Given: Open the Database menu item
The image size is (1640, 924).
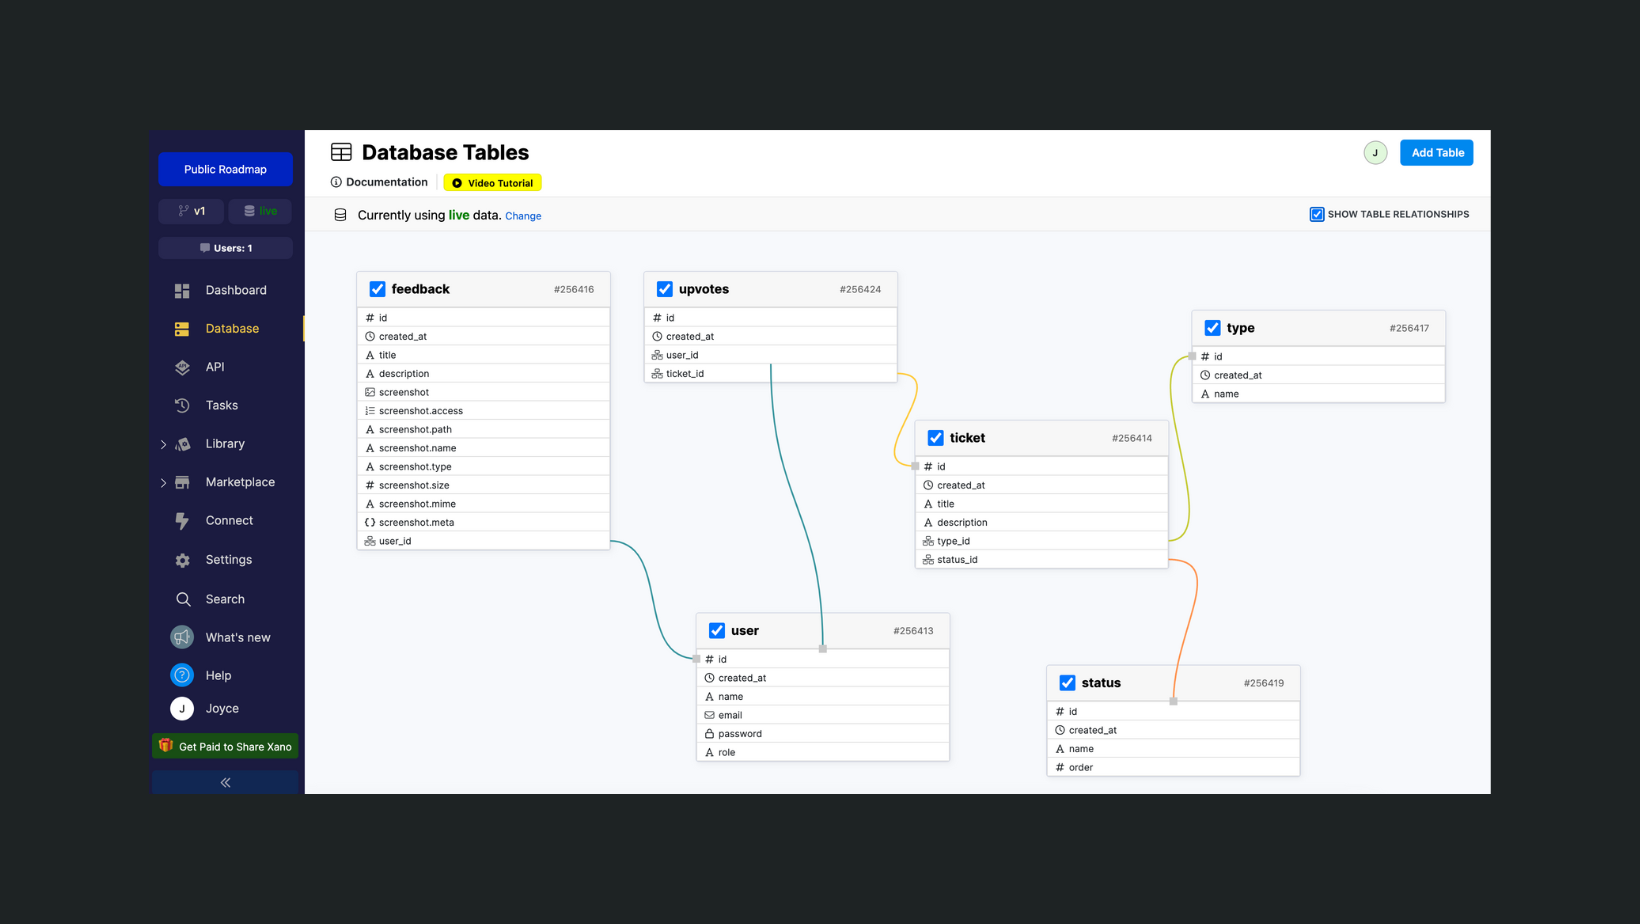Looking at the screenshot, I should coord(232,329).
